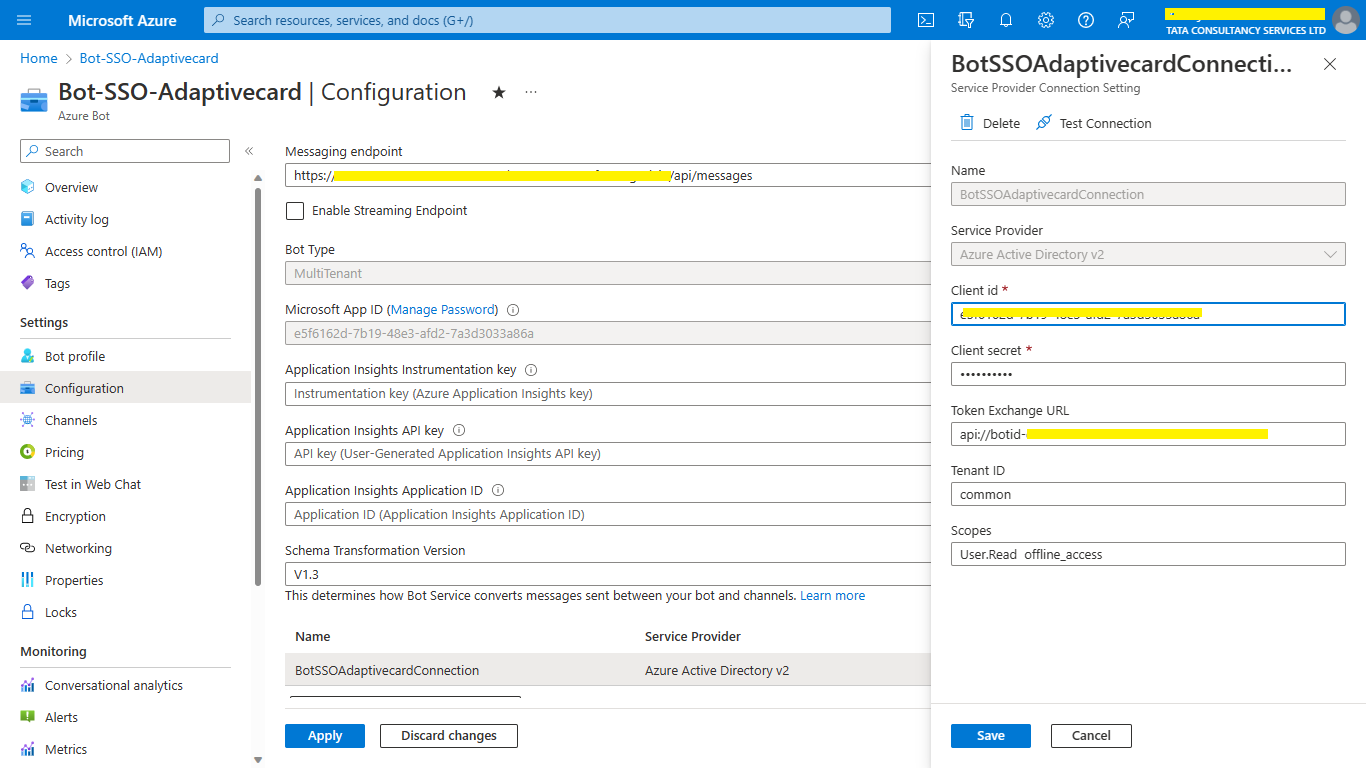Open the notifications bell
The height and width of the screenshot is (768, 1366).
[x=1006, y=20]
